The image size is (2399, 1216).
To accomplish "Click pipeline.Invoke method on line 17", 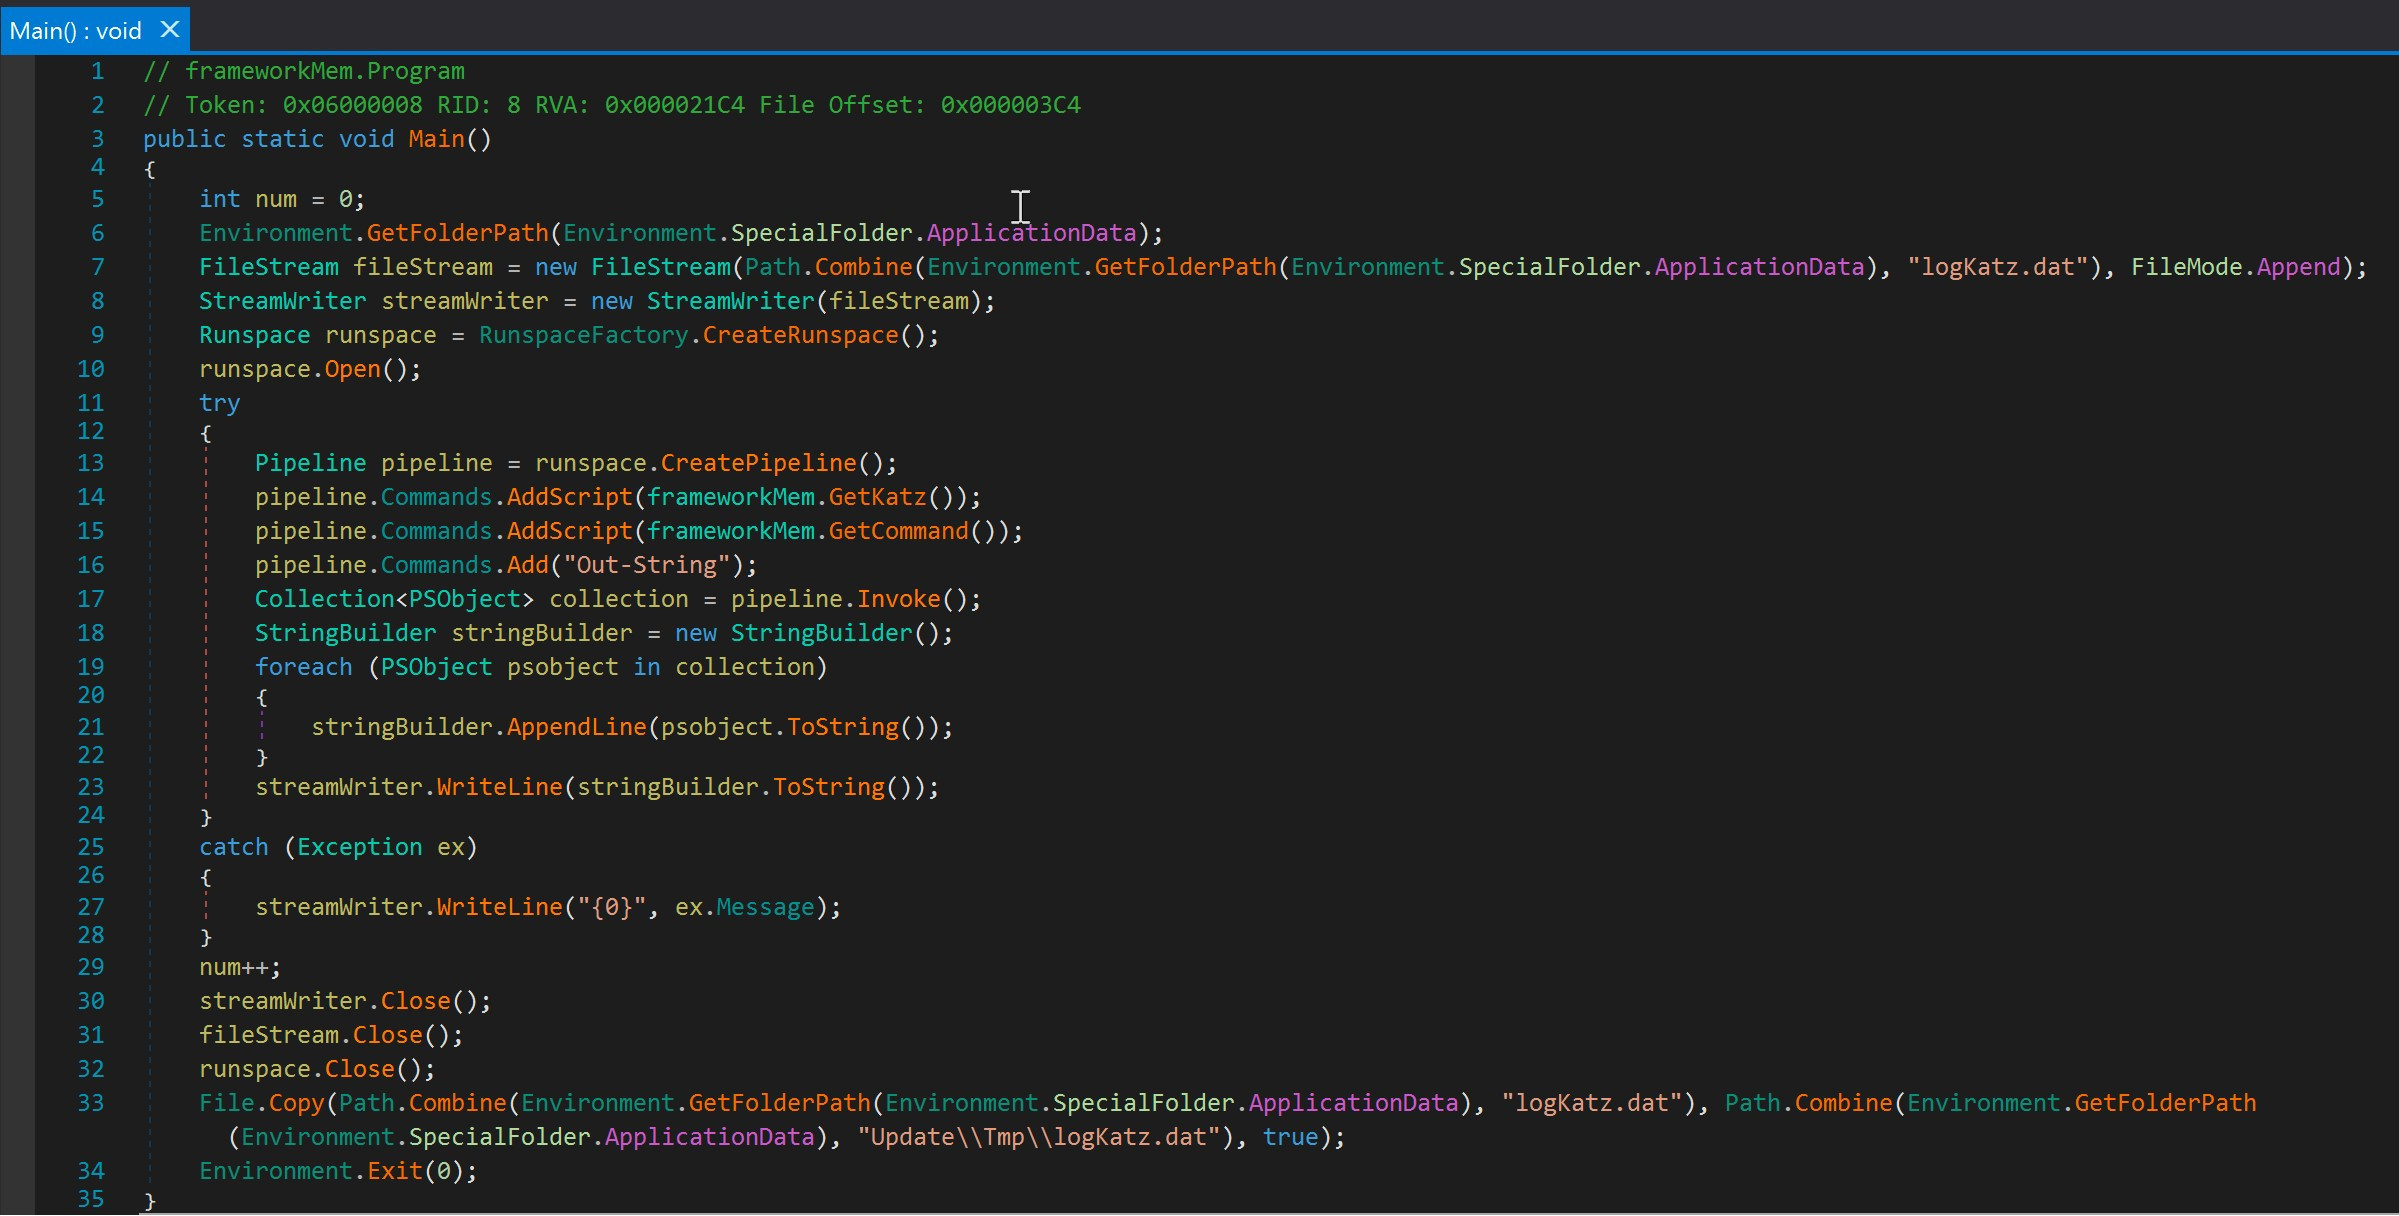I will click(x=899, y=599).
